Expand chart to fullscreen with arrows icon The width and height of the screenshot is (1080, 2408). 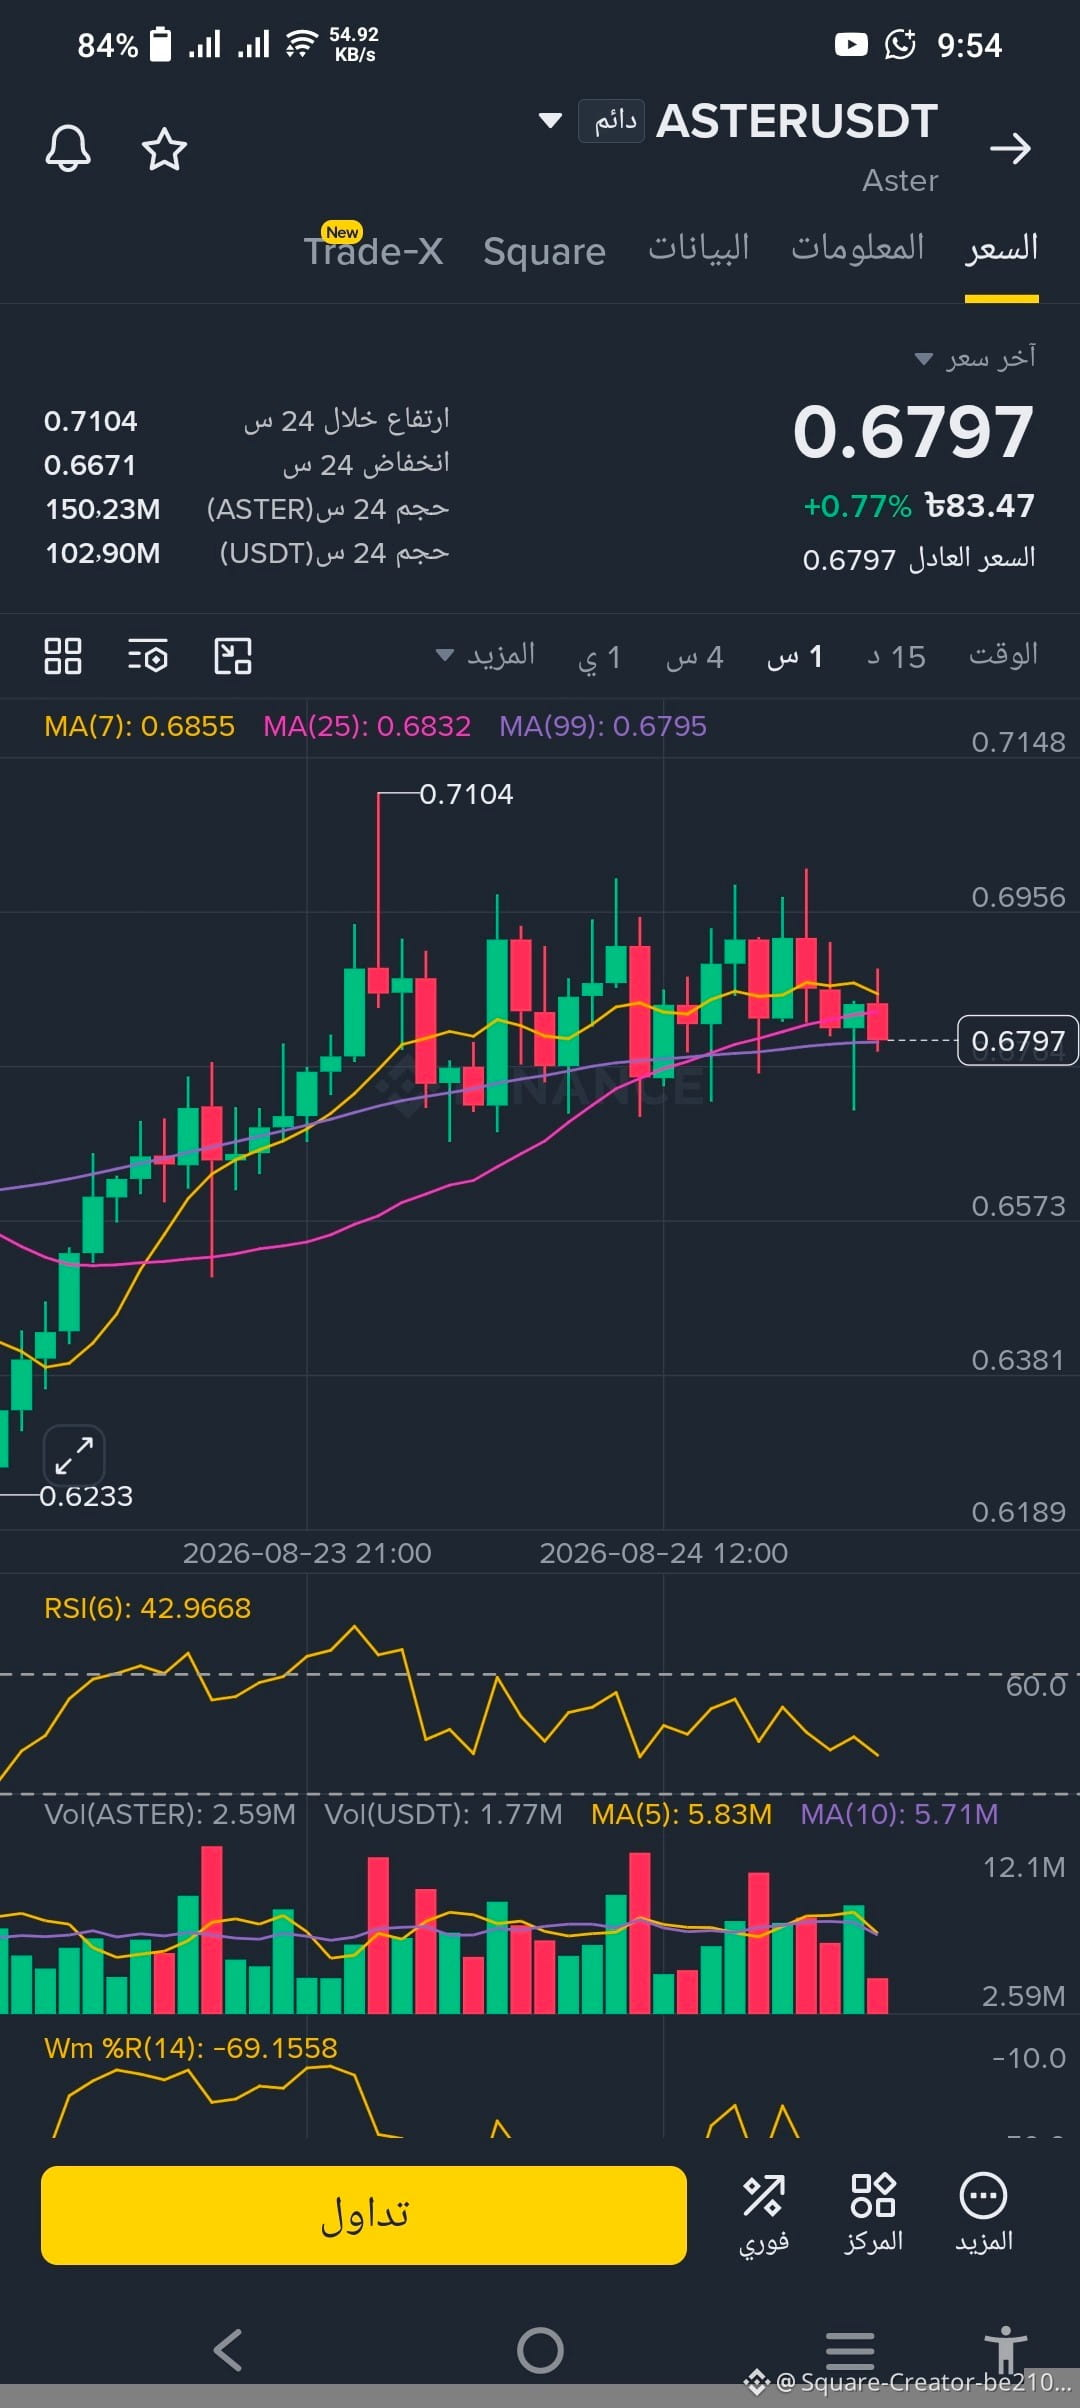[74, 1454]
